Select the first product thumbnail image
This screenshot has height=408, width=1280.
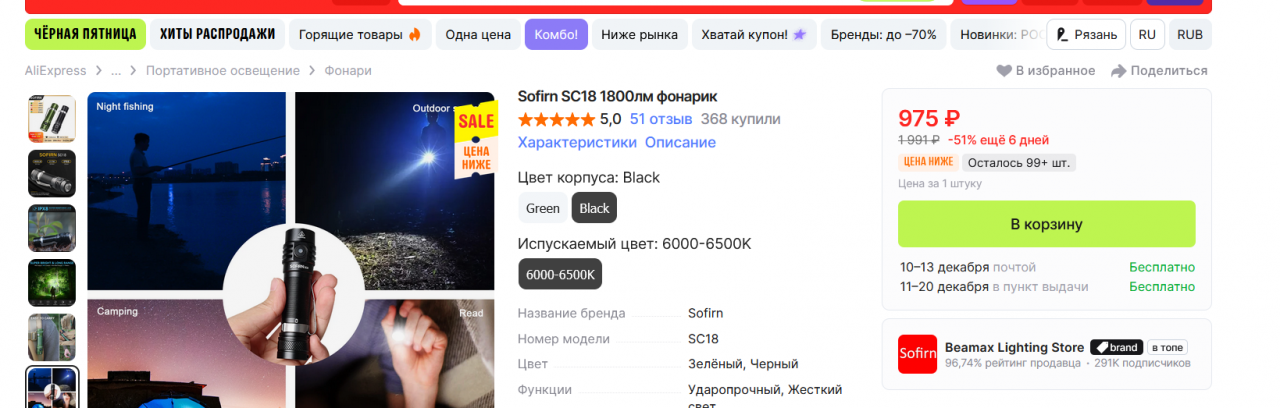click(x=52, y=120)
